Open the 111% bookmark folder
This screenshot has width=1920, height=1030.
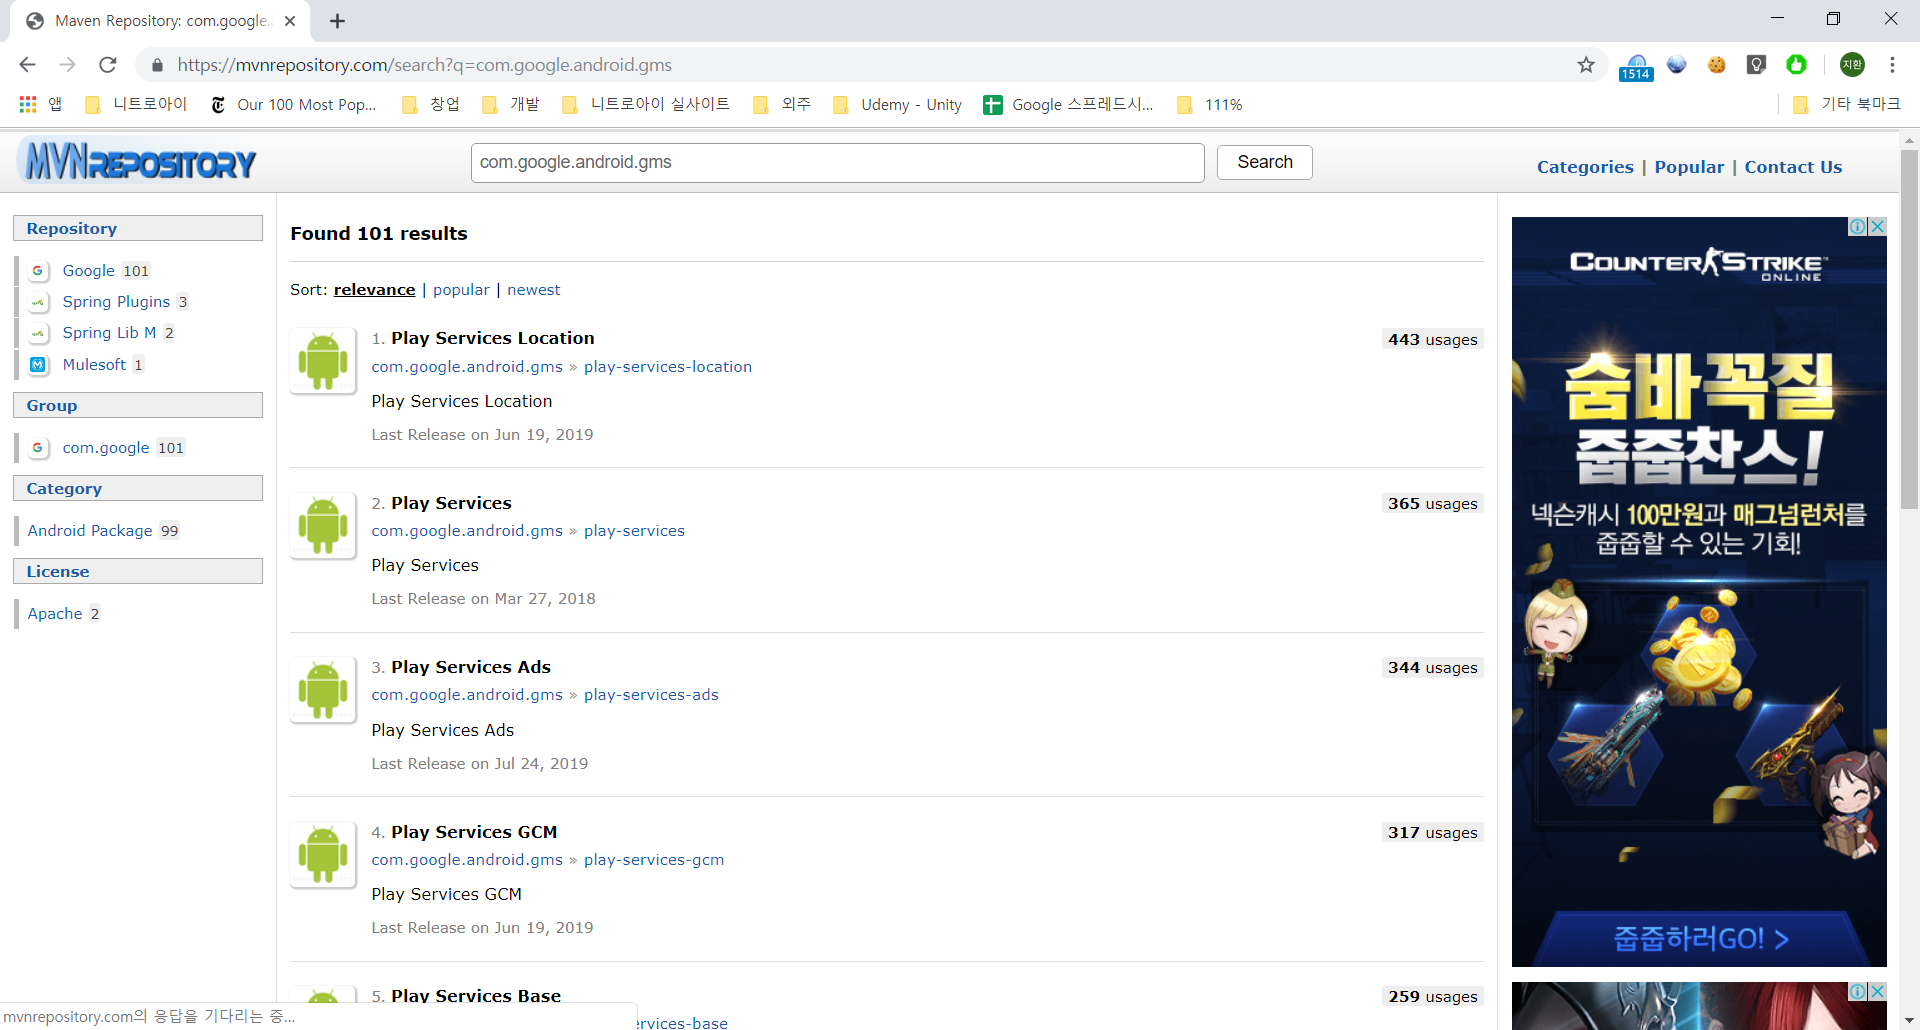click(1210, 104)
